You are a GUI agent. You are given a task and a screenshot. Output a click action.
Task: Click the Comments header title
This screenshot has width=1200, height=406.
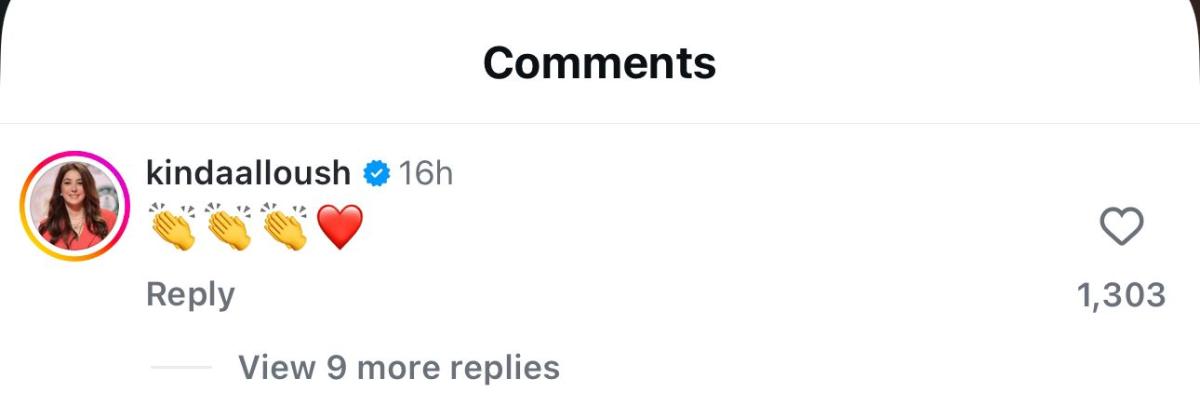coord(599,63)
